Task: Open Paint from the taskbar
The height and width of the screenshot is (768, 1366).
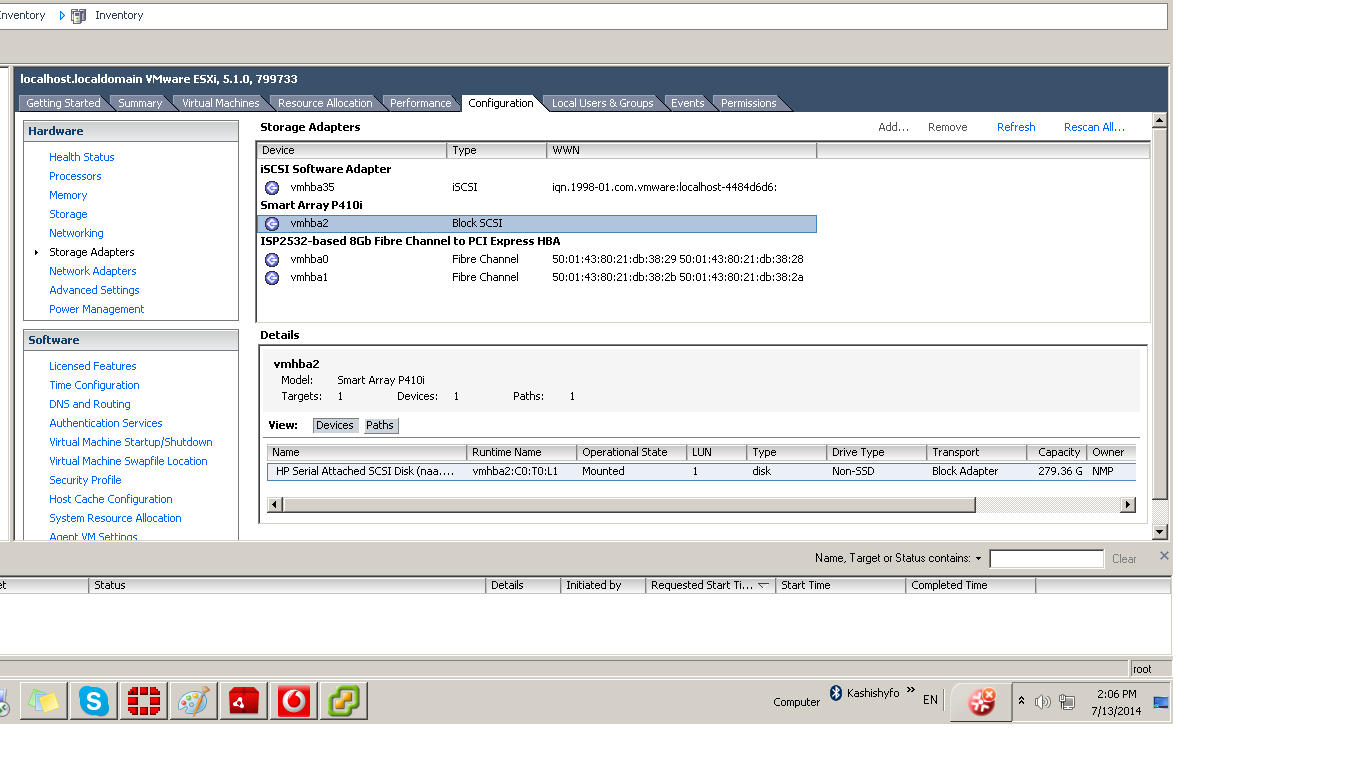Action: click(193, 701)
